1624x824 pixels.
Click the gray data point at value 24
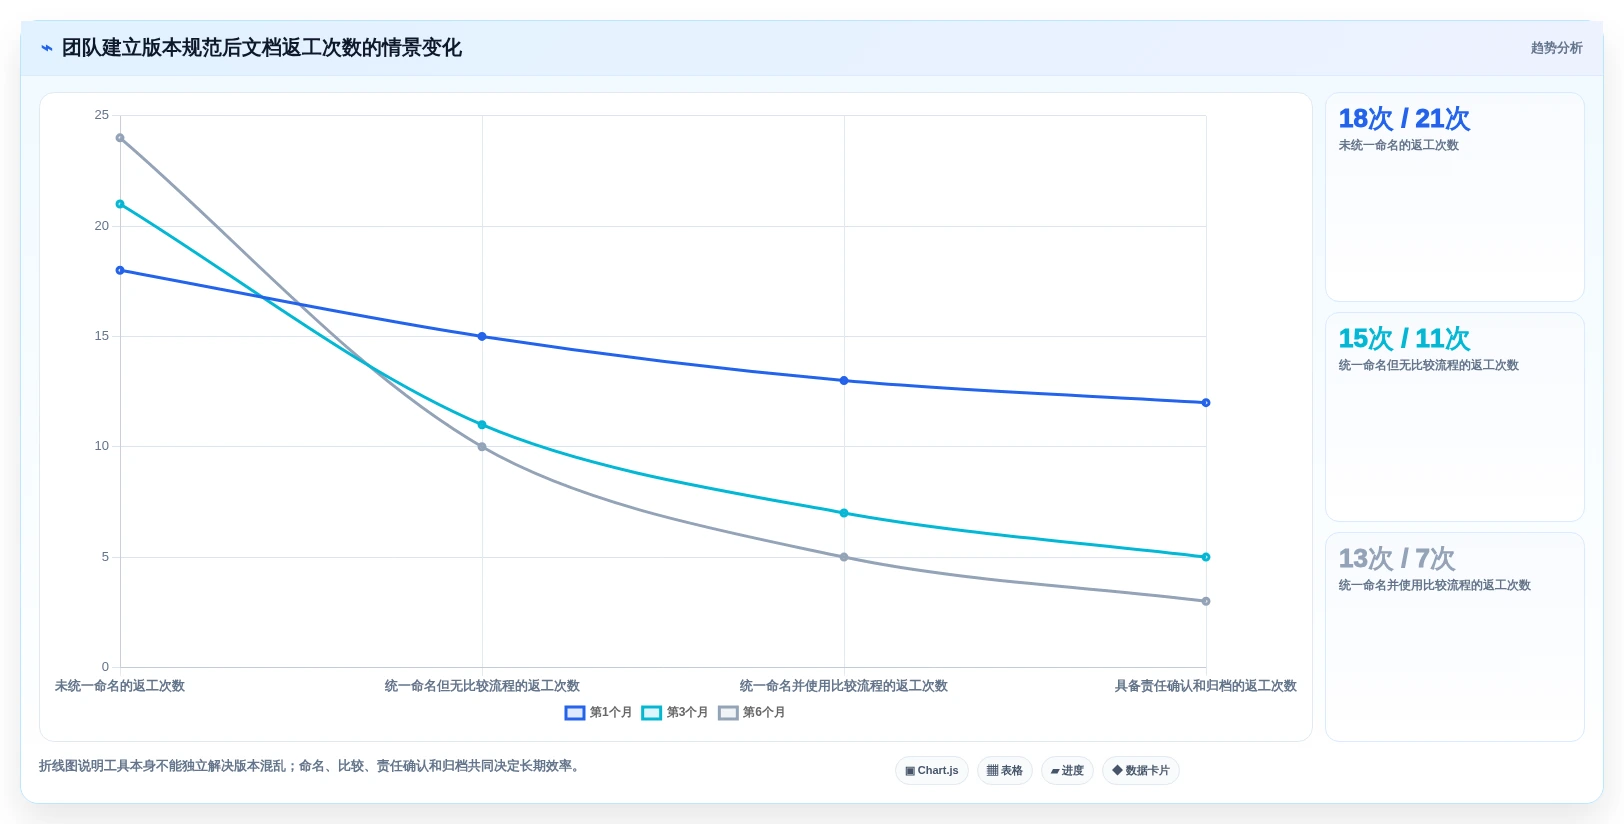point(120,138)
